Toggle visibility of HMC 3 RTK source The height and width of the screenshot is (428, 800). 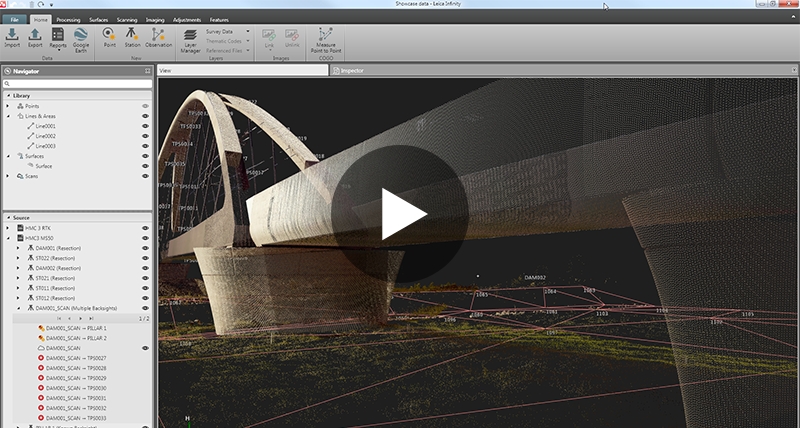145,228
